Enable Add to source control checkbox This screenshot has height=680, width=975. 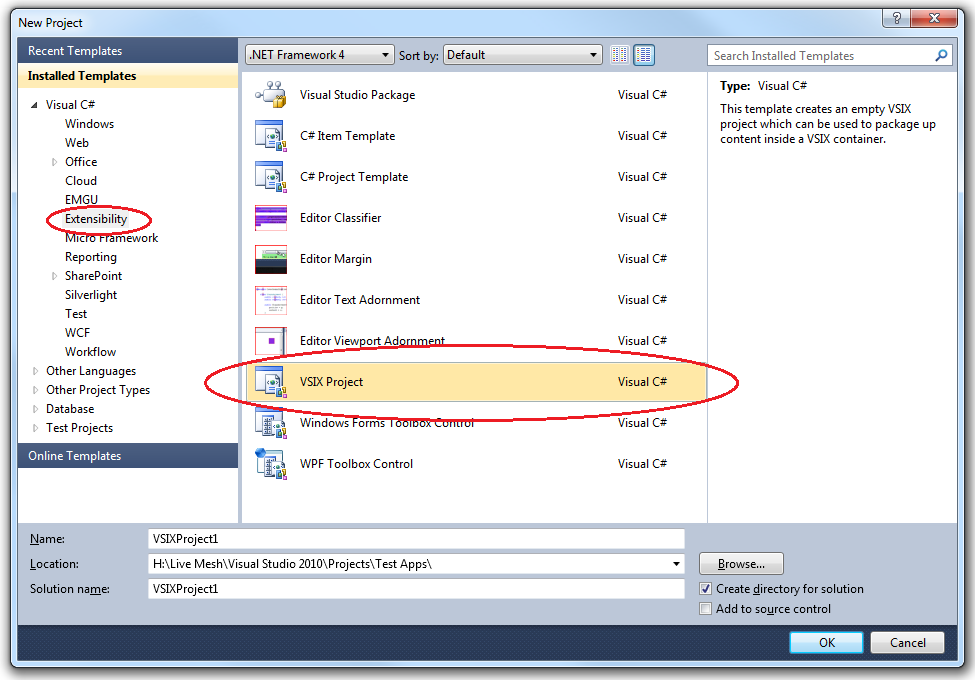pyautogui.click(x=705, y=609)
